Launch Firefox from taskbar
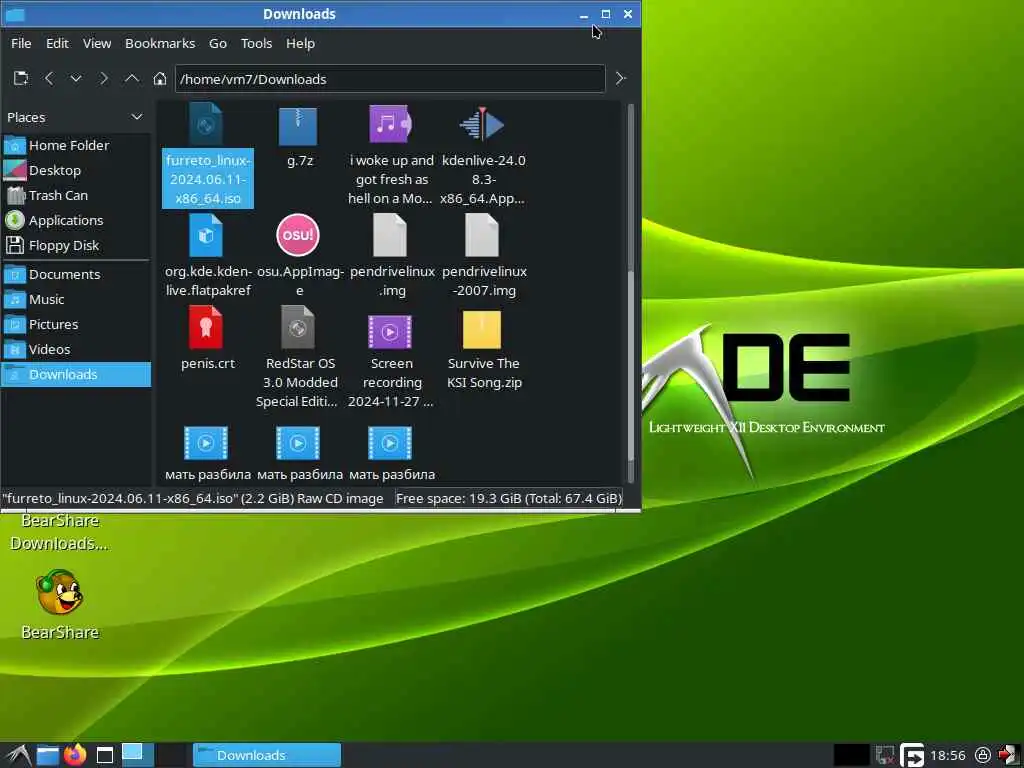This screenshot has width=1024, height=768. pyautogui.click(x=75, y=755)
